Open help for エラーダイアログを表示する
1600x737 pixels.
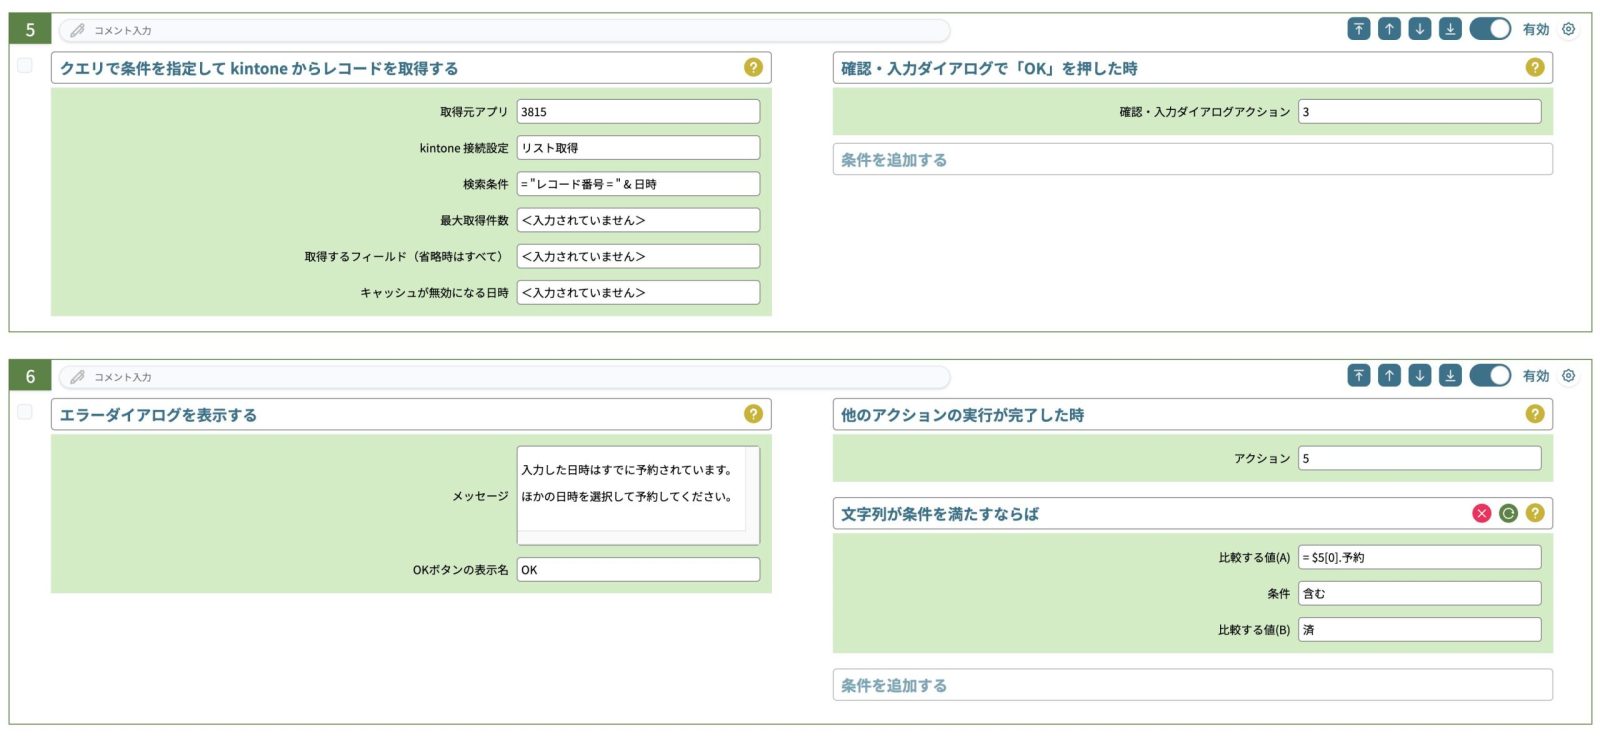click(x=753, y=414)
